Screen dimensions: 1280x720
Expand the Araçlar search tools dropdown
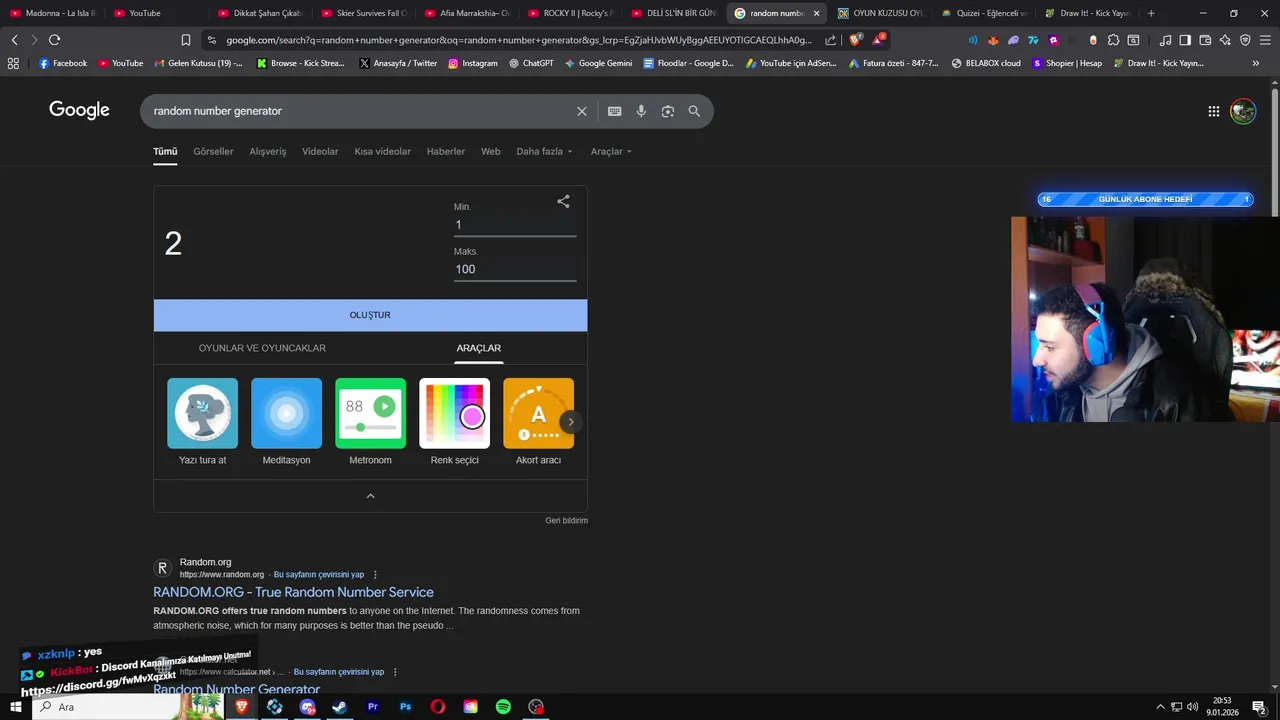[611, 152]
